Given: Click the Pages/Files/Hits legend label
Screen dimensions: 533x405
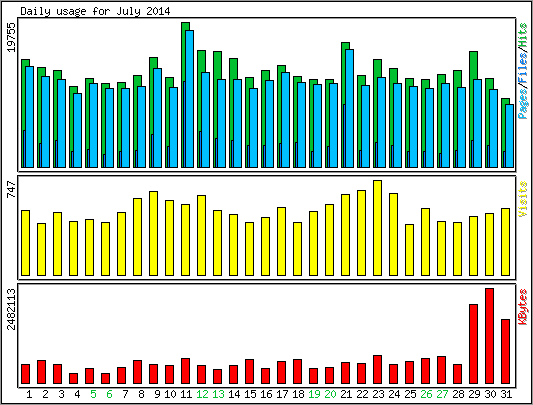Looking at the screenshot, I should [523, 71].
